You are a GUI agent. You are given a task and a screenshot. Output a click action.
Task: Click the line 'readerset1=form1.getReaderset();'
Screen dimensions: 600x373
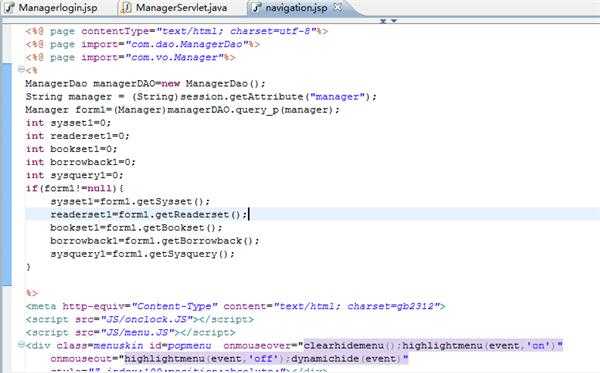pyautogui.click(x=149, y=214)
